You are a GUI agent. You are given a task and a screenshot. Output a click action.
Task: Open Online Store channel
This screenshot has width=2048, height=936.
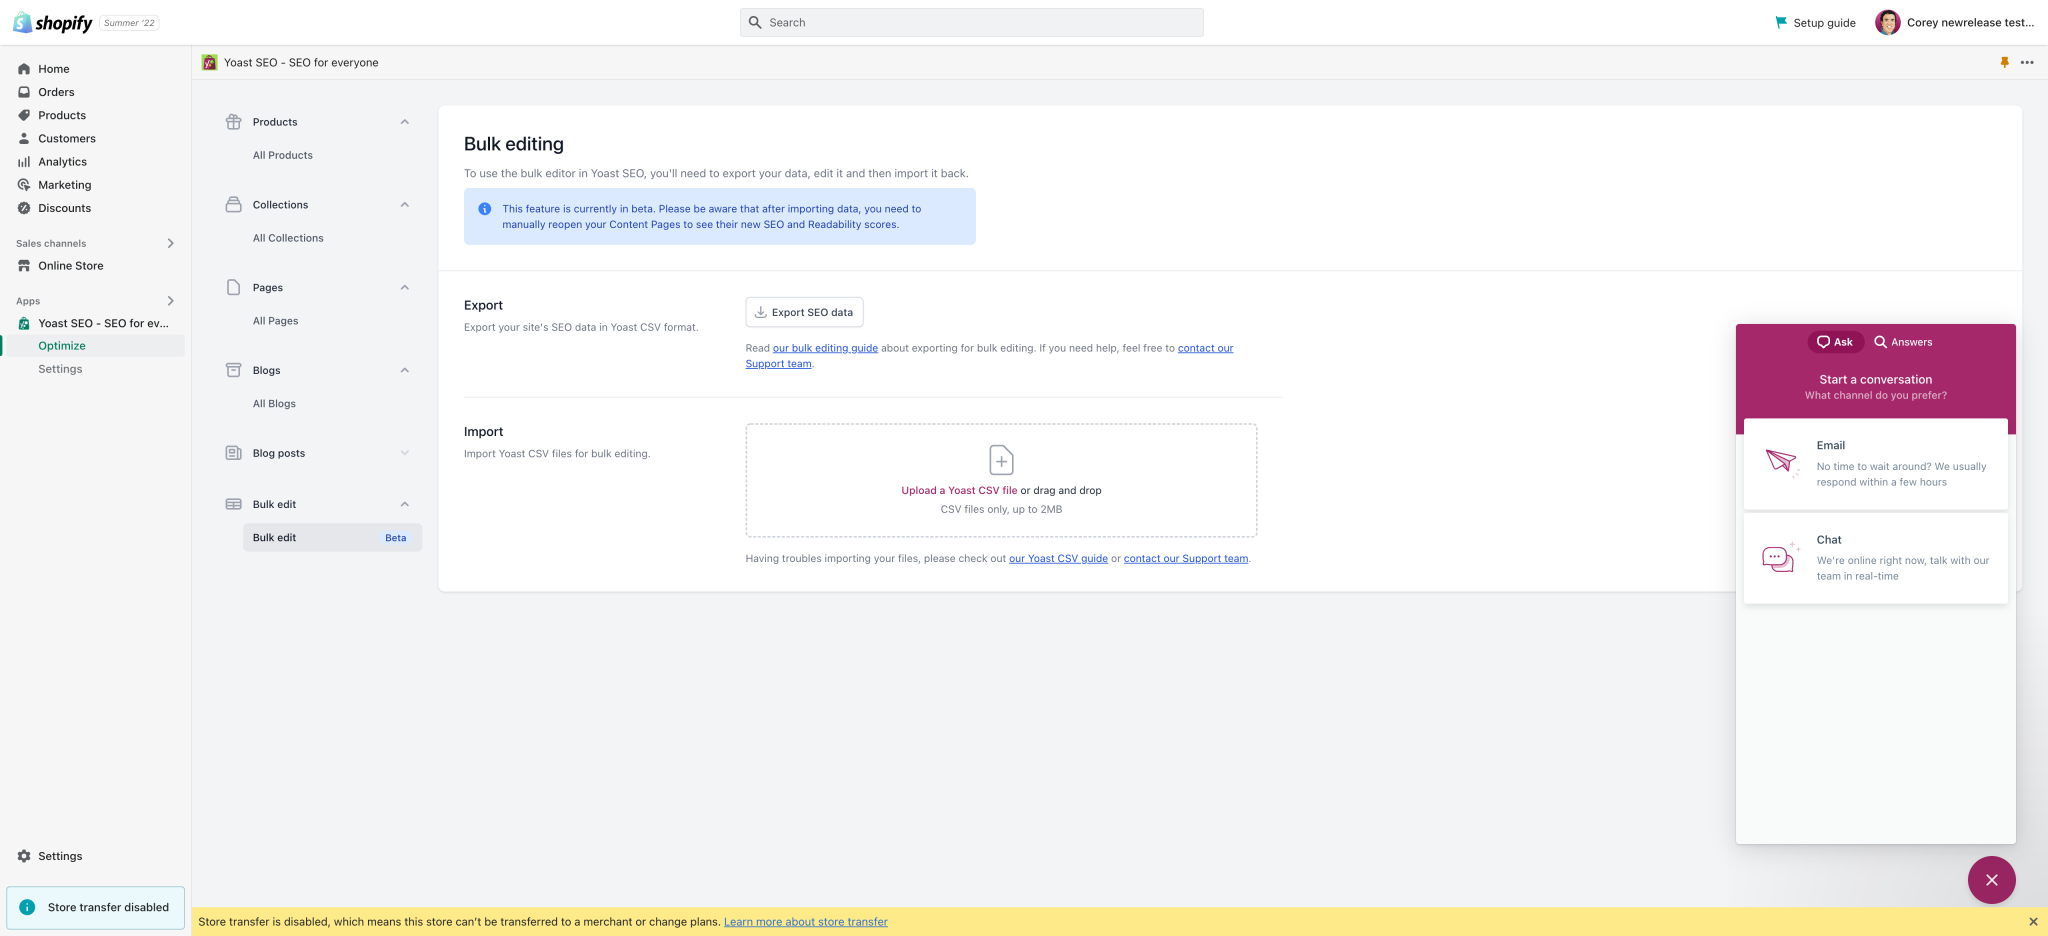coord(71,266)
